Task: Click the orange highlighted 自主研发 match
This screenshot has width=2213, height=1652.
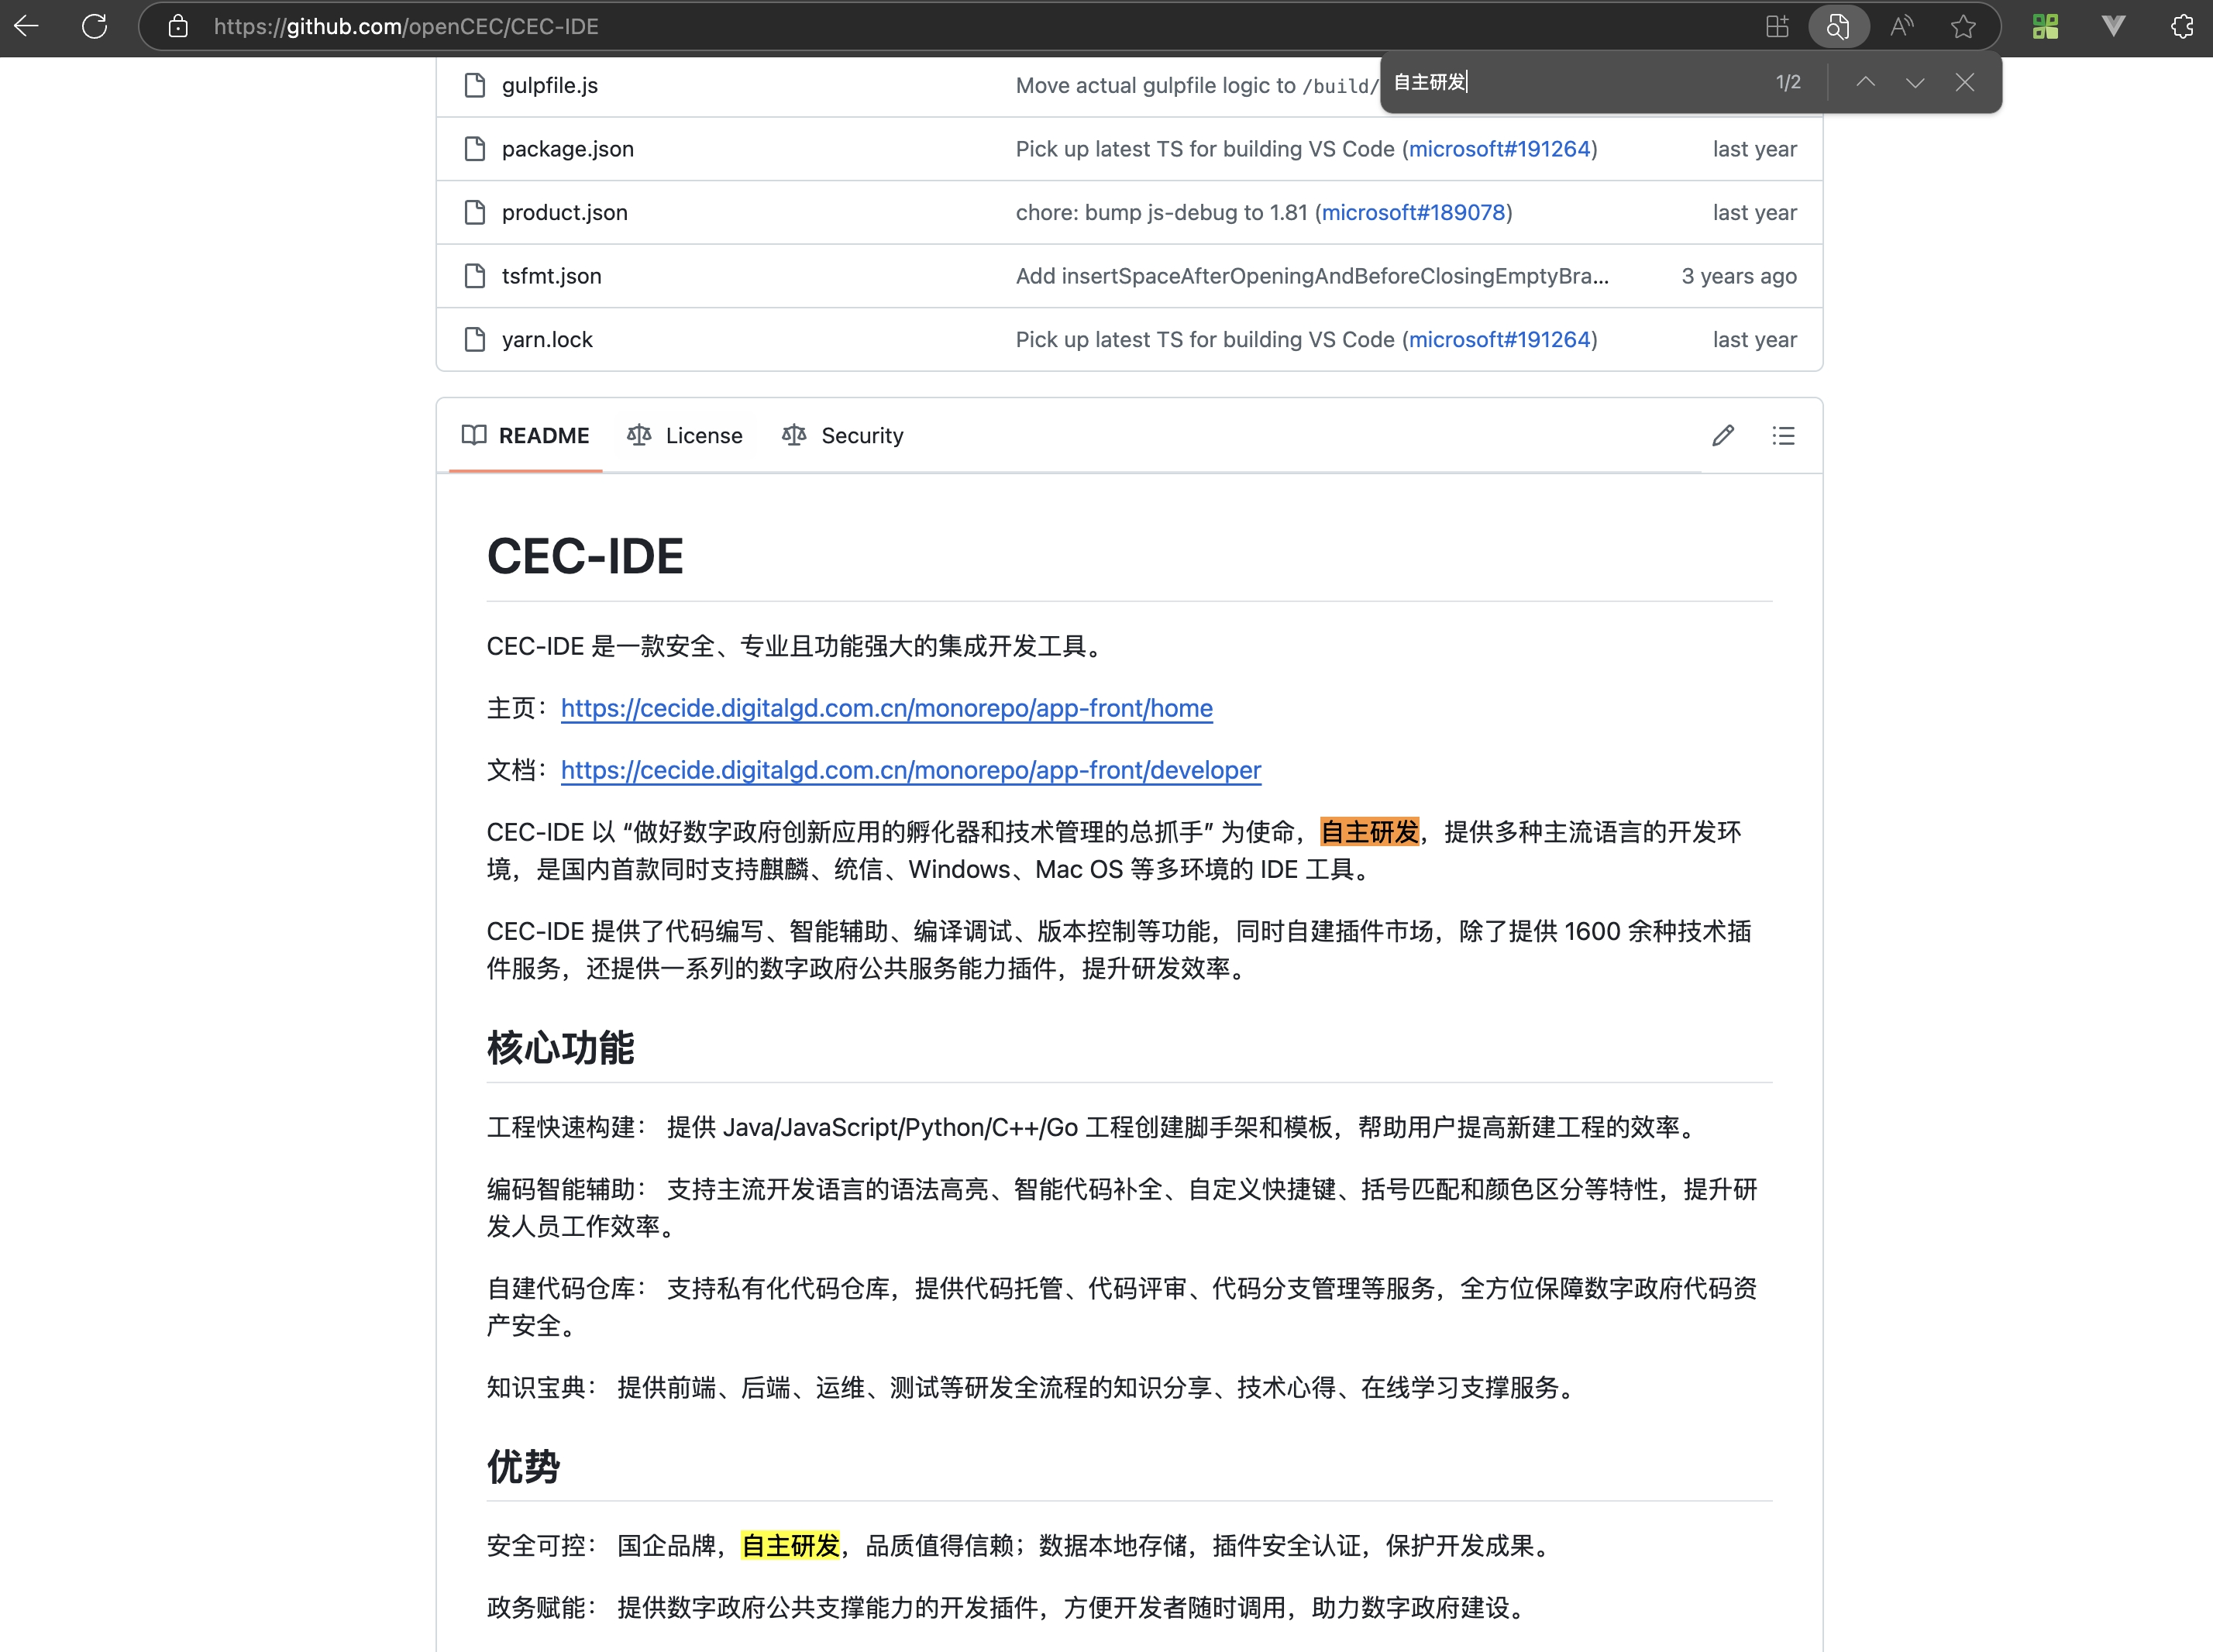Action: (1369, 832)
